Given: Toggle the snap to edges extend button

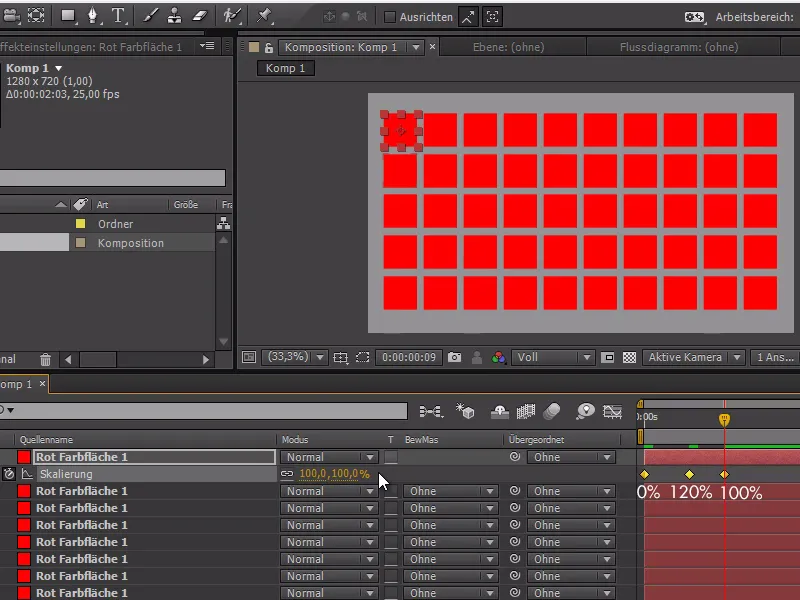Looking at the screenshot, I should pyautogui.click(x=468, y=17).
